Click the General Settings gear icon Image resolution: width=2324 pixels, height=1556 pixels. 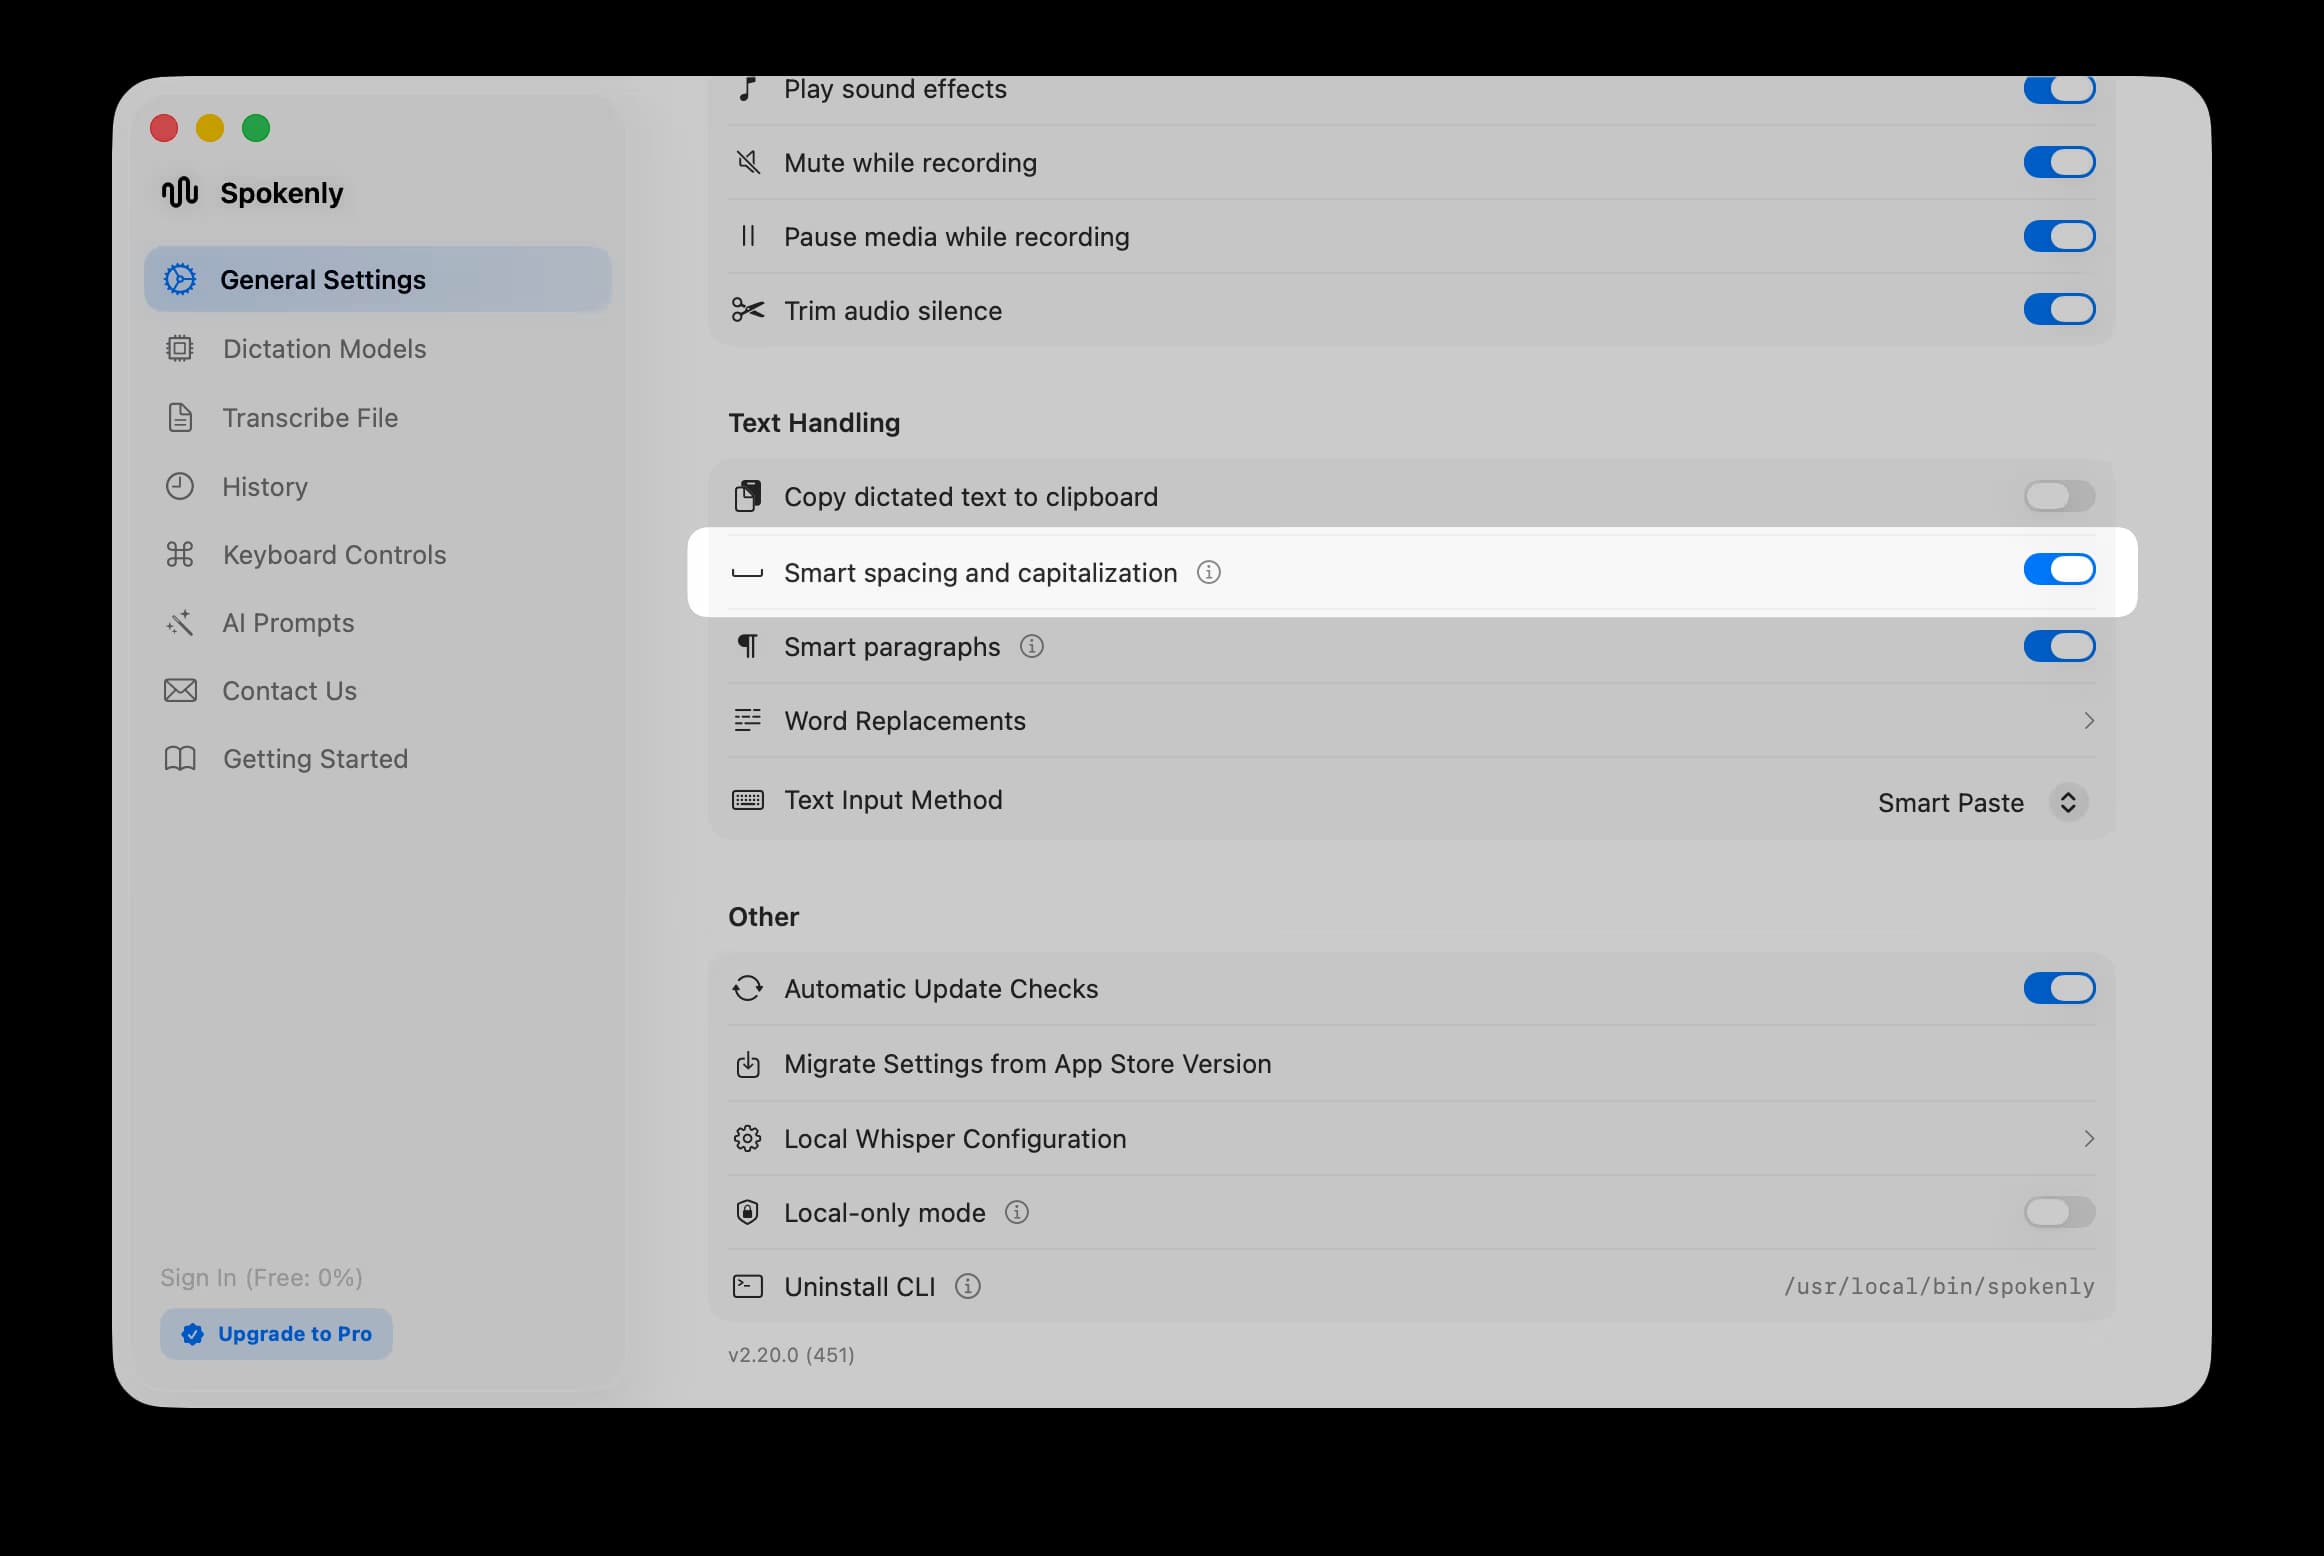pyautogui.click(x=180, y=279)
